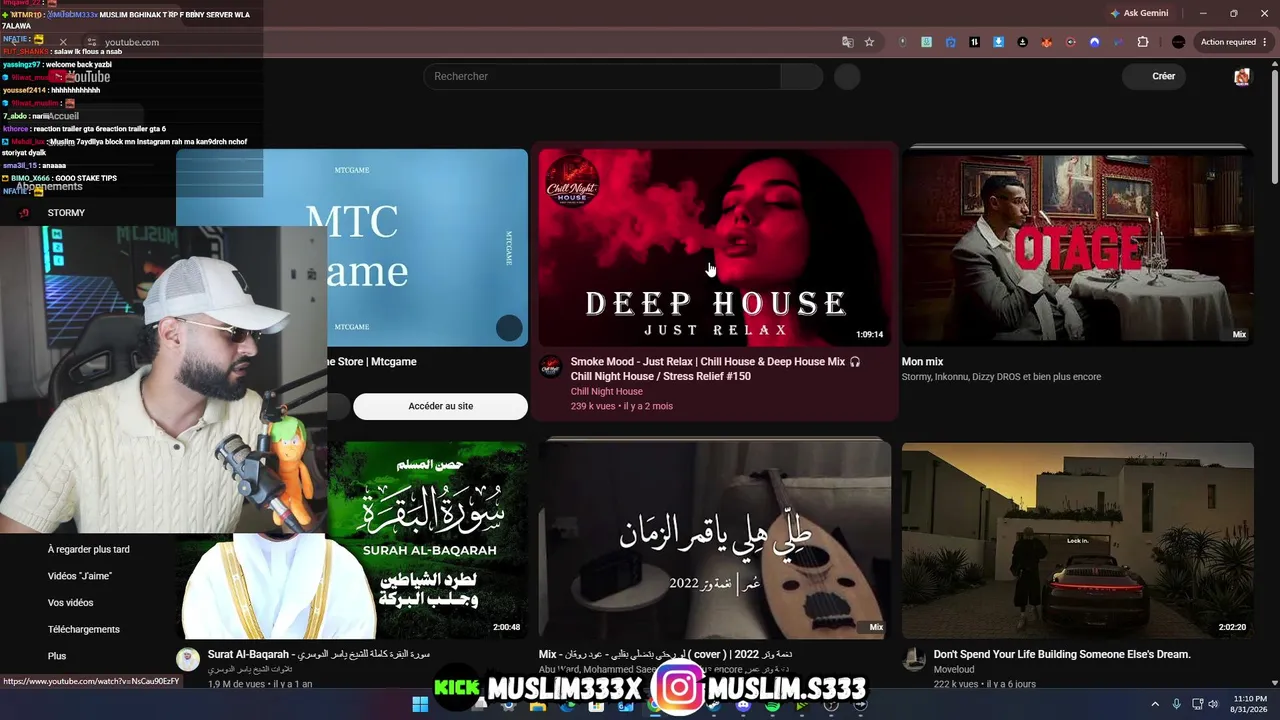Open the Don't Spend Your Life video thumbnail
Viewport: 1280px width, 720px height.
pyautogui.click(x=1078, y=540)
